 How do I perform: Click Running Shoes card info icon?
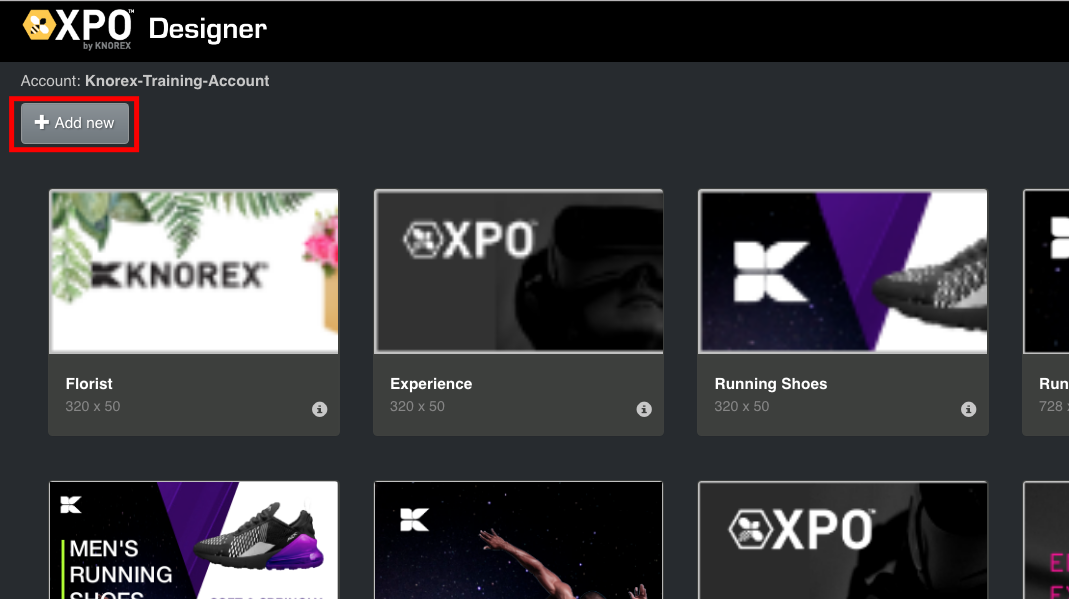(968, 409)
